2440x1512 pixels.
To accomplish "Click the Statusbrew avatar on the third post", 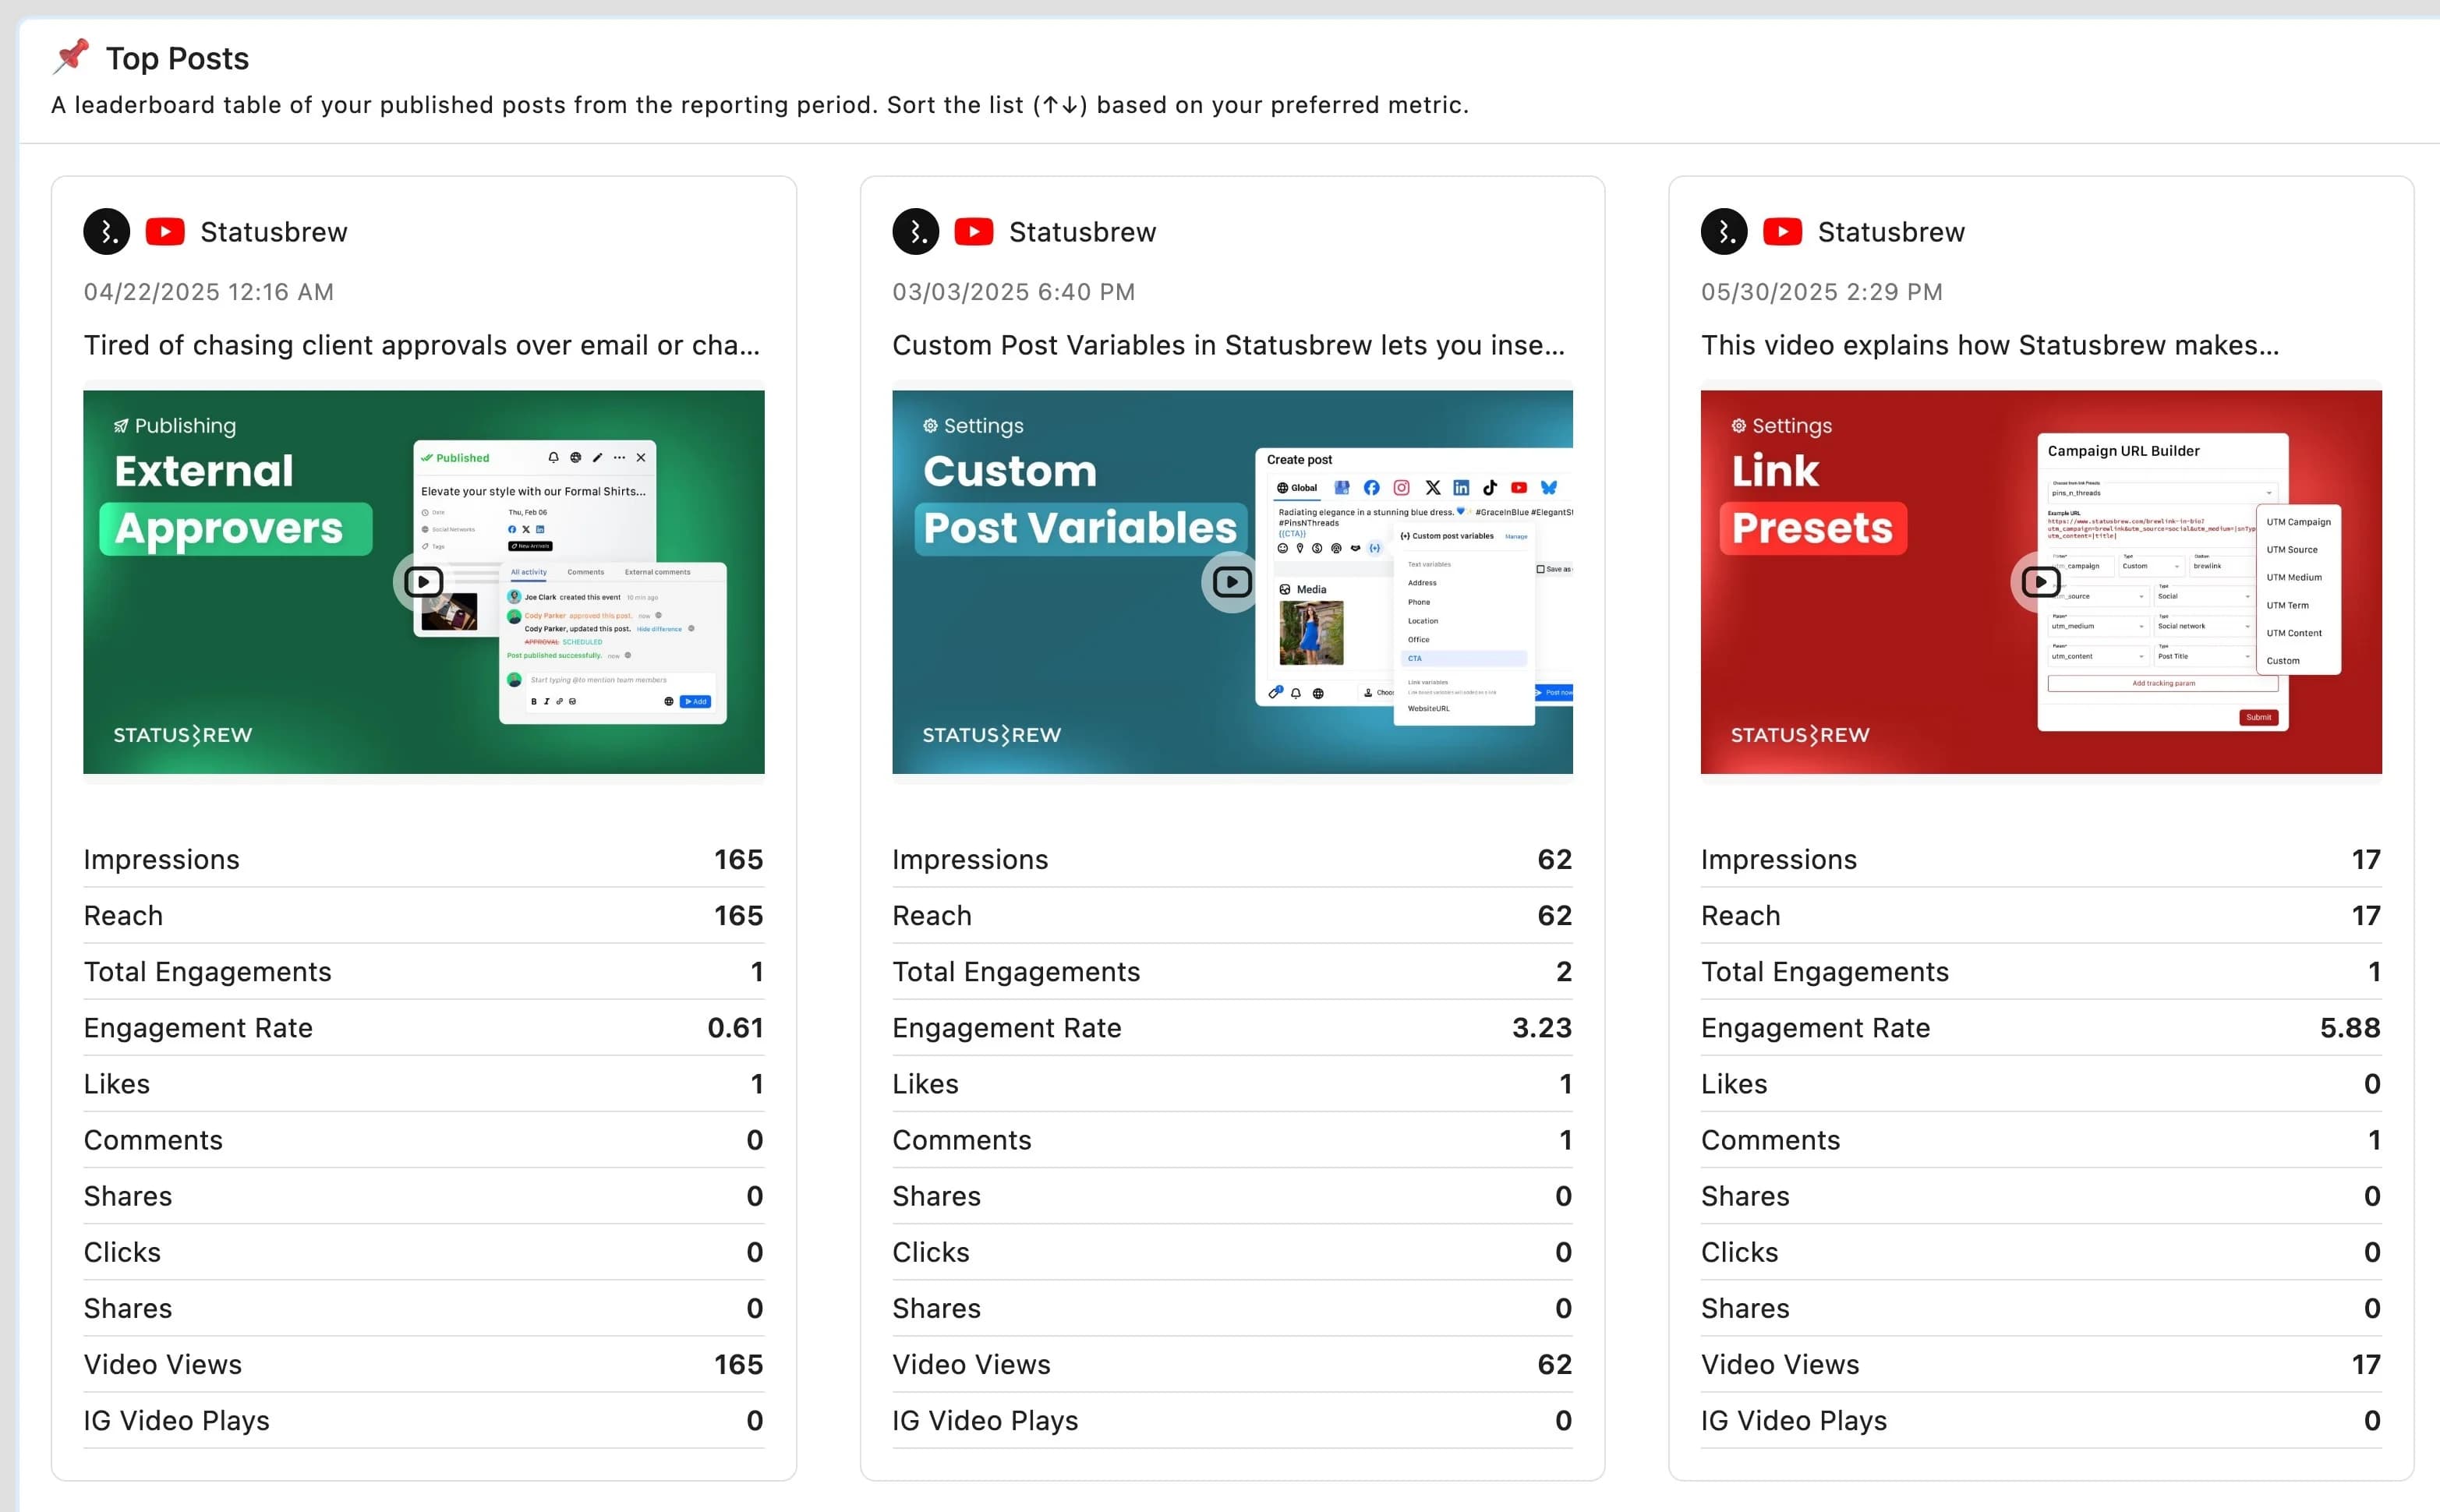I will coord(1724,232).
